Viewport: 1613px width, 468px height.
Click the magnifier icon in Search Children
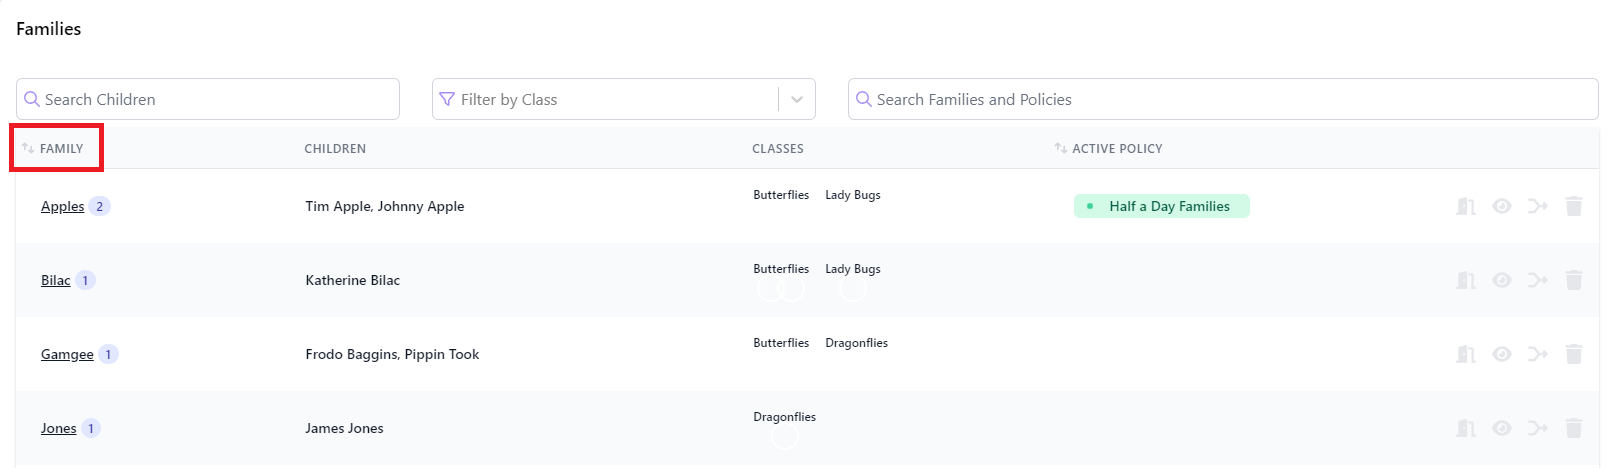pyautogui.click(x=32, y=99)
